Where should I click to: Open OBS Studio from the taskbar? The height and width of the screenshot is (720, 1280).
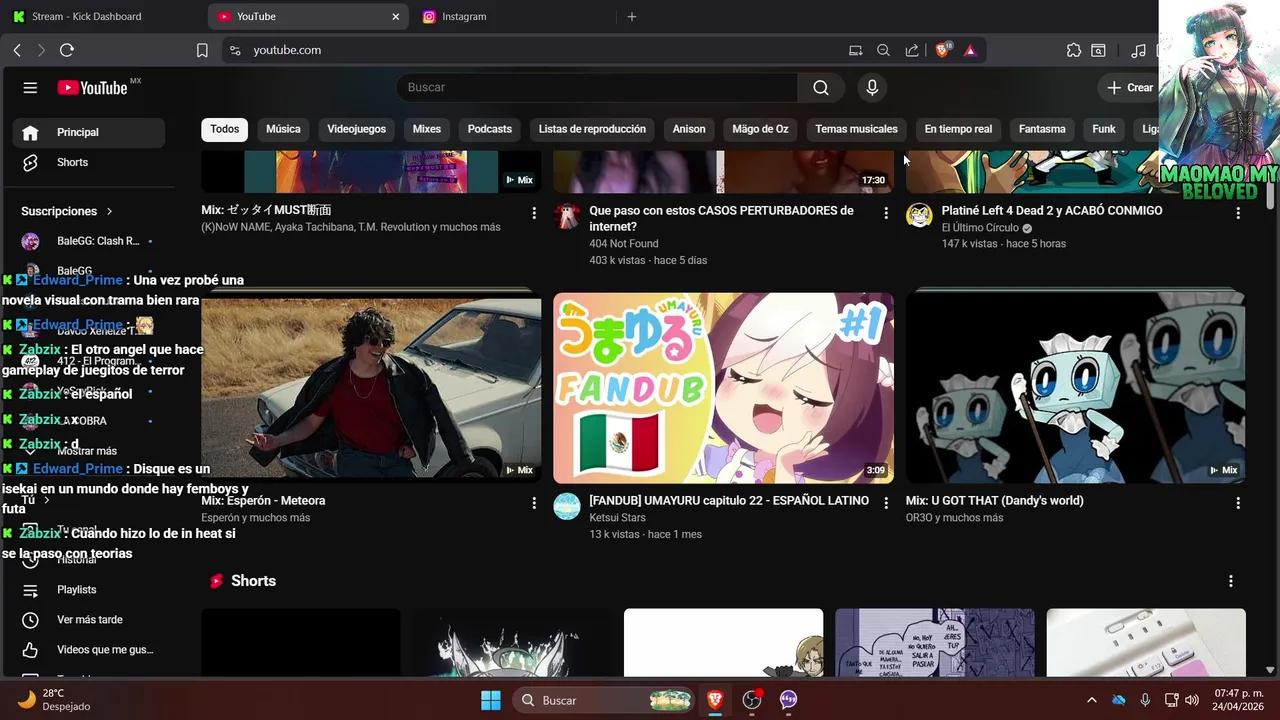752,700
